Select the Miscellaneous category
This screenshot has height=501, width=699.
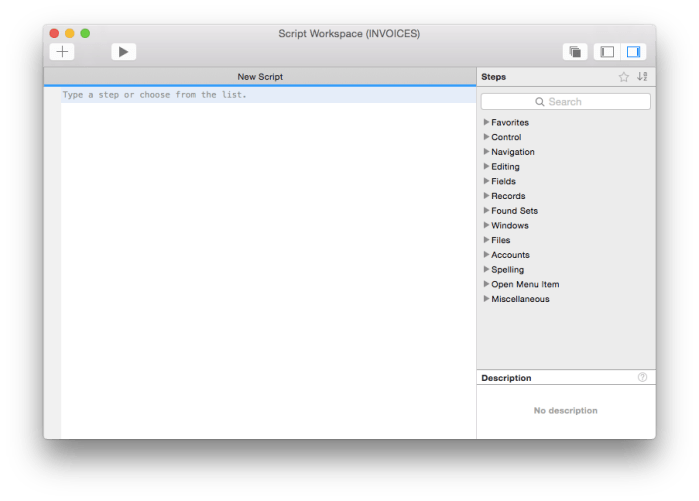pos(520,299)
